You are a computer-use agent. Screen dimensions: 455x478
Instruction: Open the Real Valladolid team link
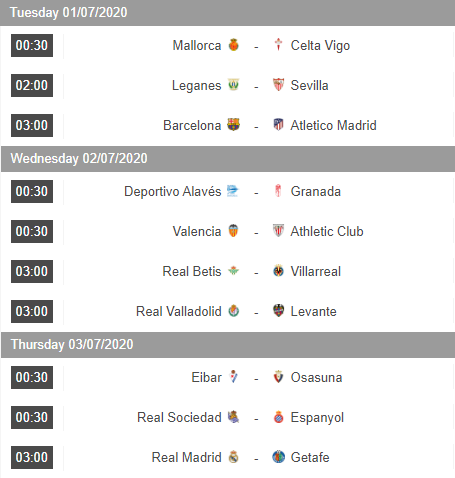pos(179,311)
